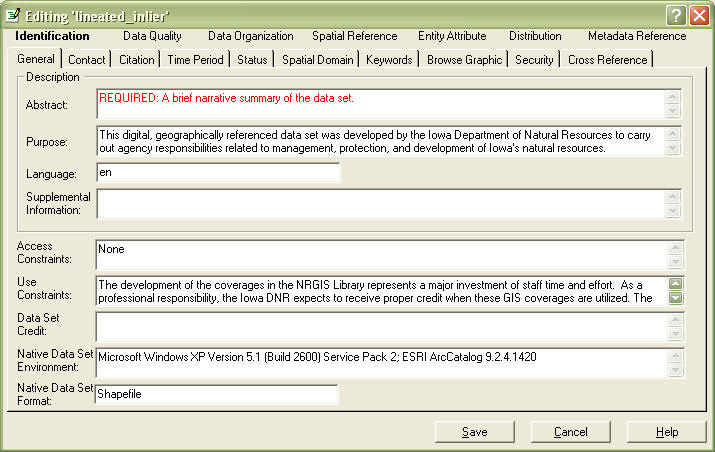This screenshot has height=452, width=715.
Task: Go to Metadata Reference section
Action: click(637, 36)
